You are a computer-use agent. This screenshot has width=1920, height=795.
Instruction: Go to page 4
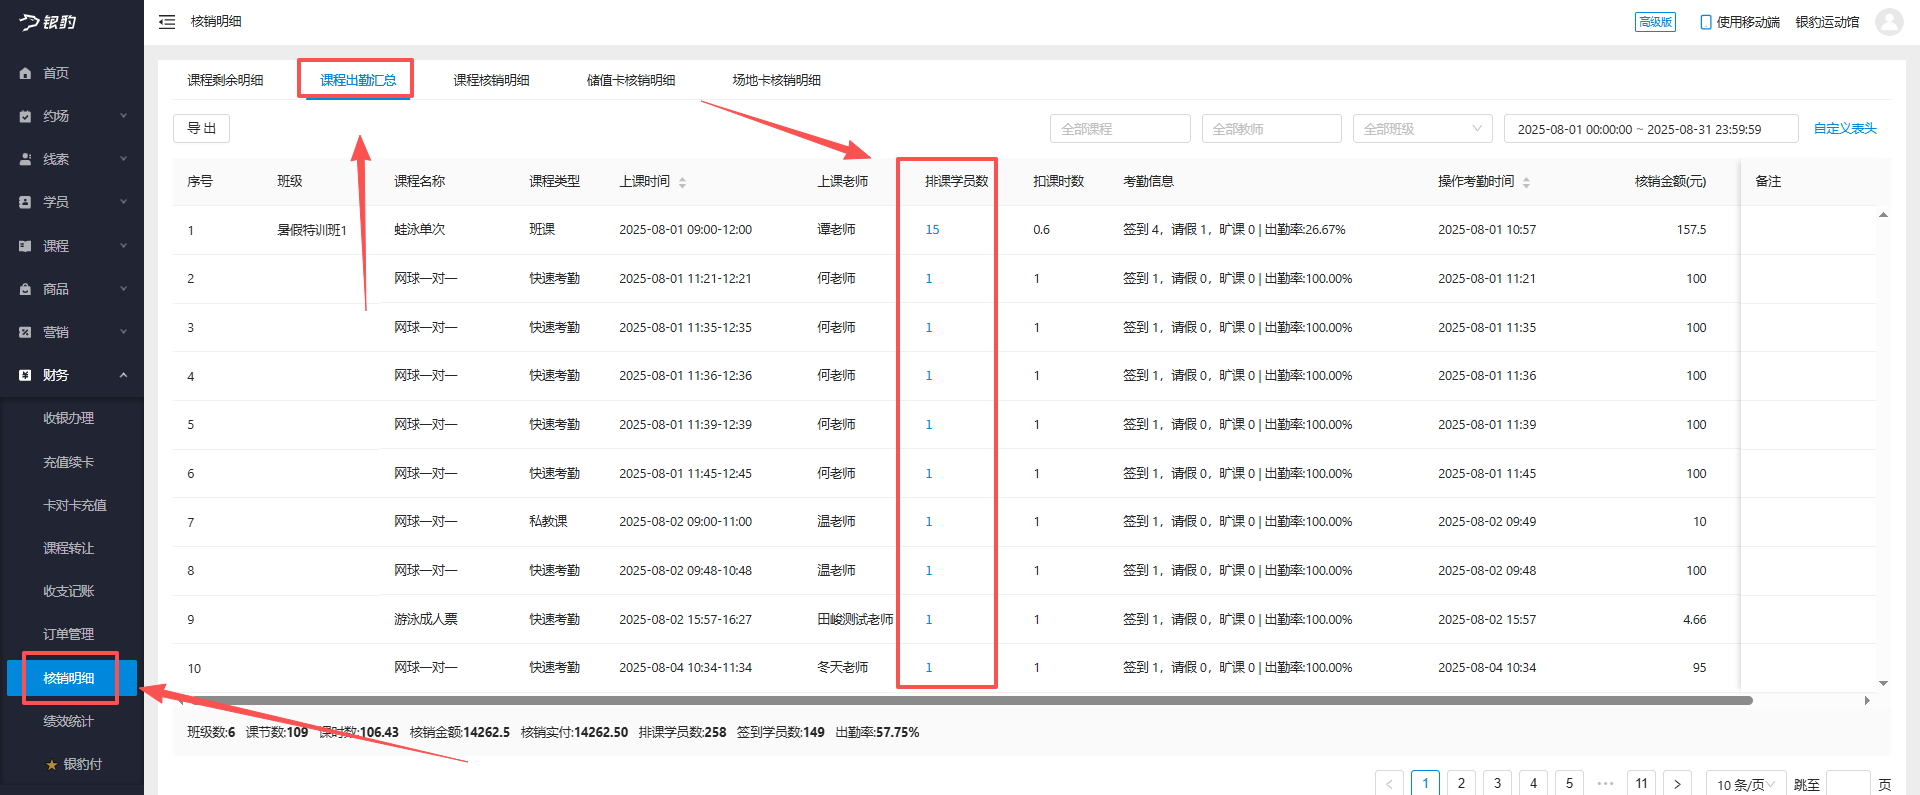pos(1533,784)
